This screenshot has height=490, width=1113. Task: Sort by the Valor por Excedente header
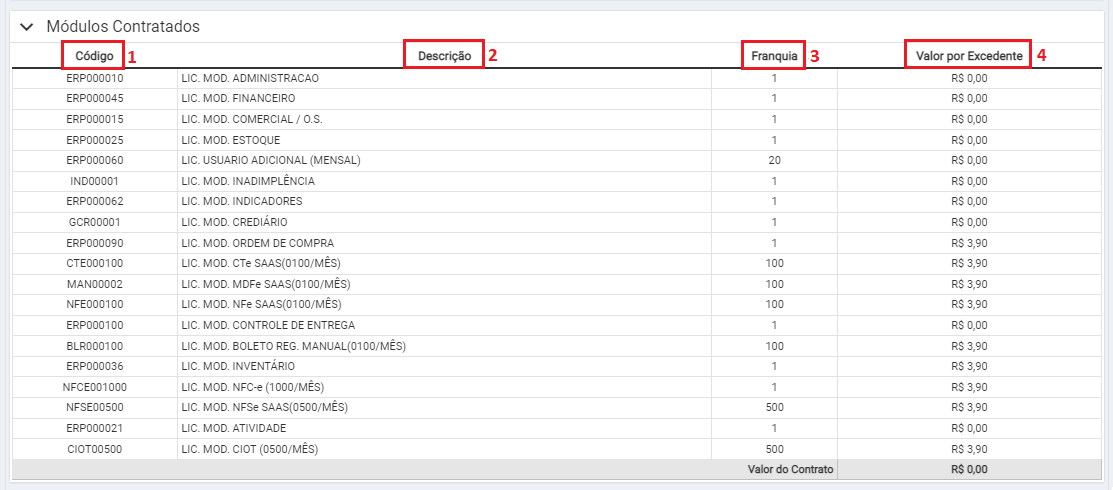pos(969,55)
